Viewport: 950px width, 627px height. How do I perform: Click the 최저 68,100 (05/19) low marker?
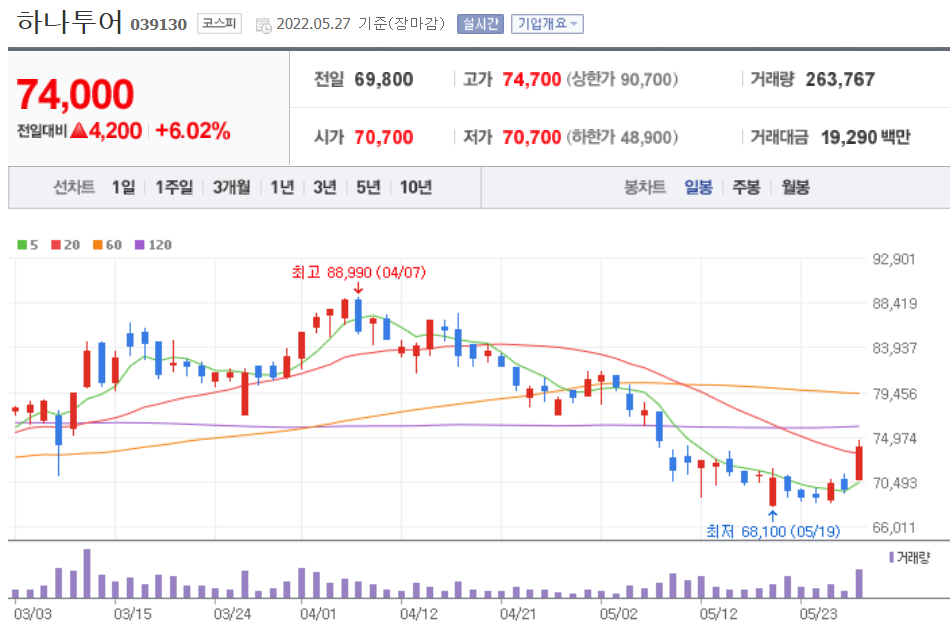773,531
